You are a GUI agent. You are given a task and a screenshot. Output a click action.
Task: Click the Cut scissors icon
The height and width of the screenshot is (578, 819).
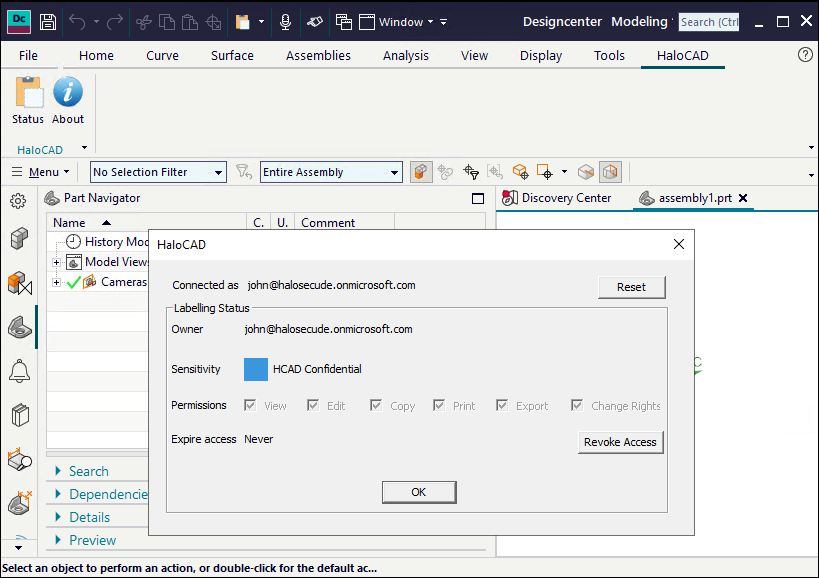[143, 22]
